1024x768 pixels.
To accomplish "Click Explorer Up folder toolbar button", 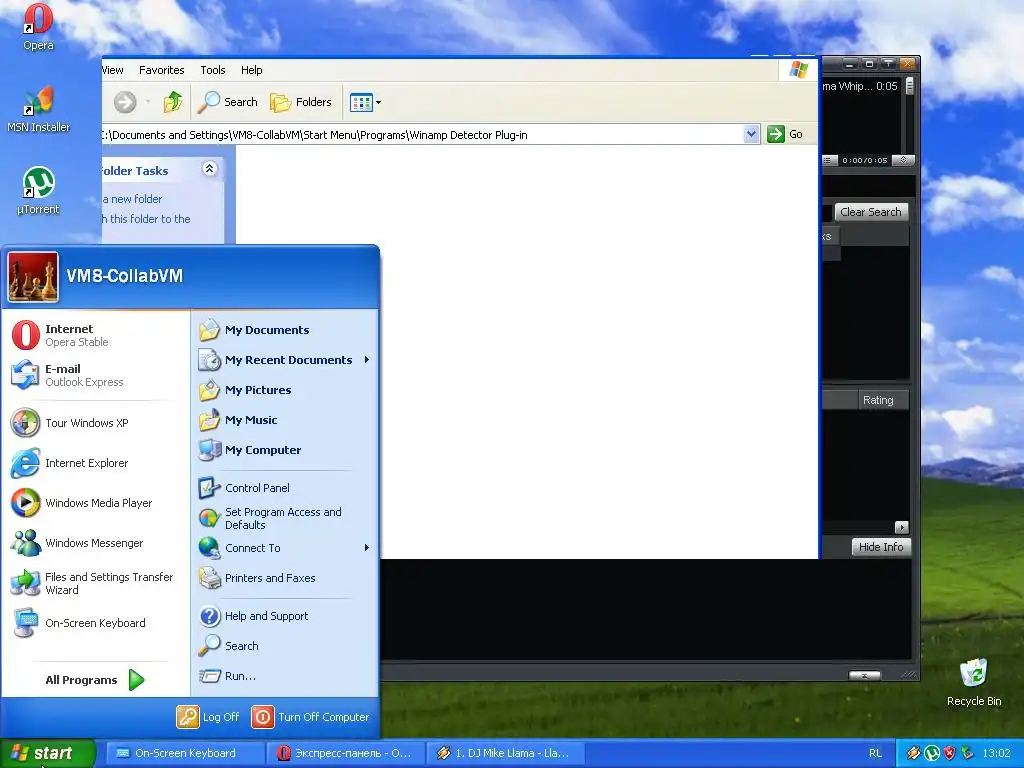I will tap(173, 102).
